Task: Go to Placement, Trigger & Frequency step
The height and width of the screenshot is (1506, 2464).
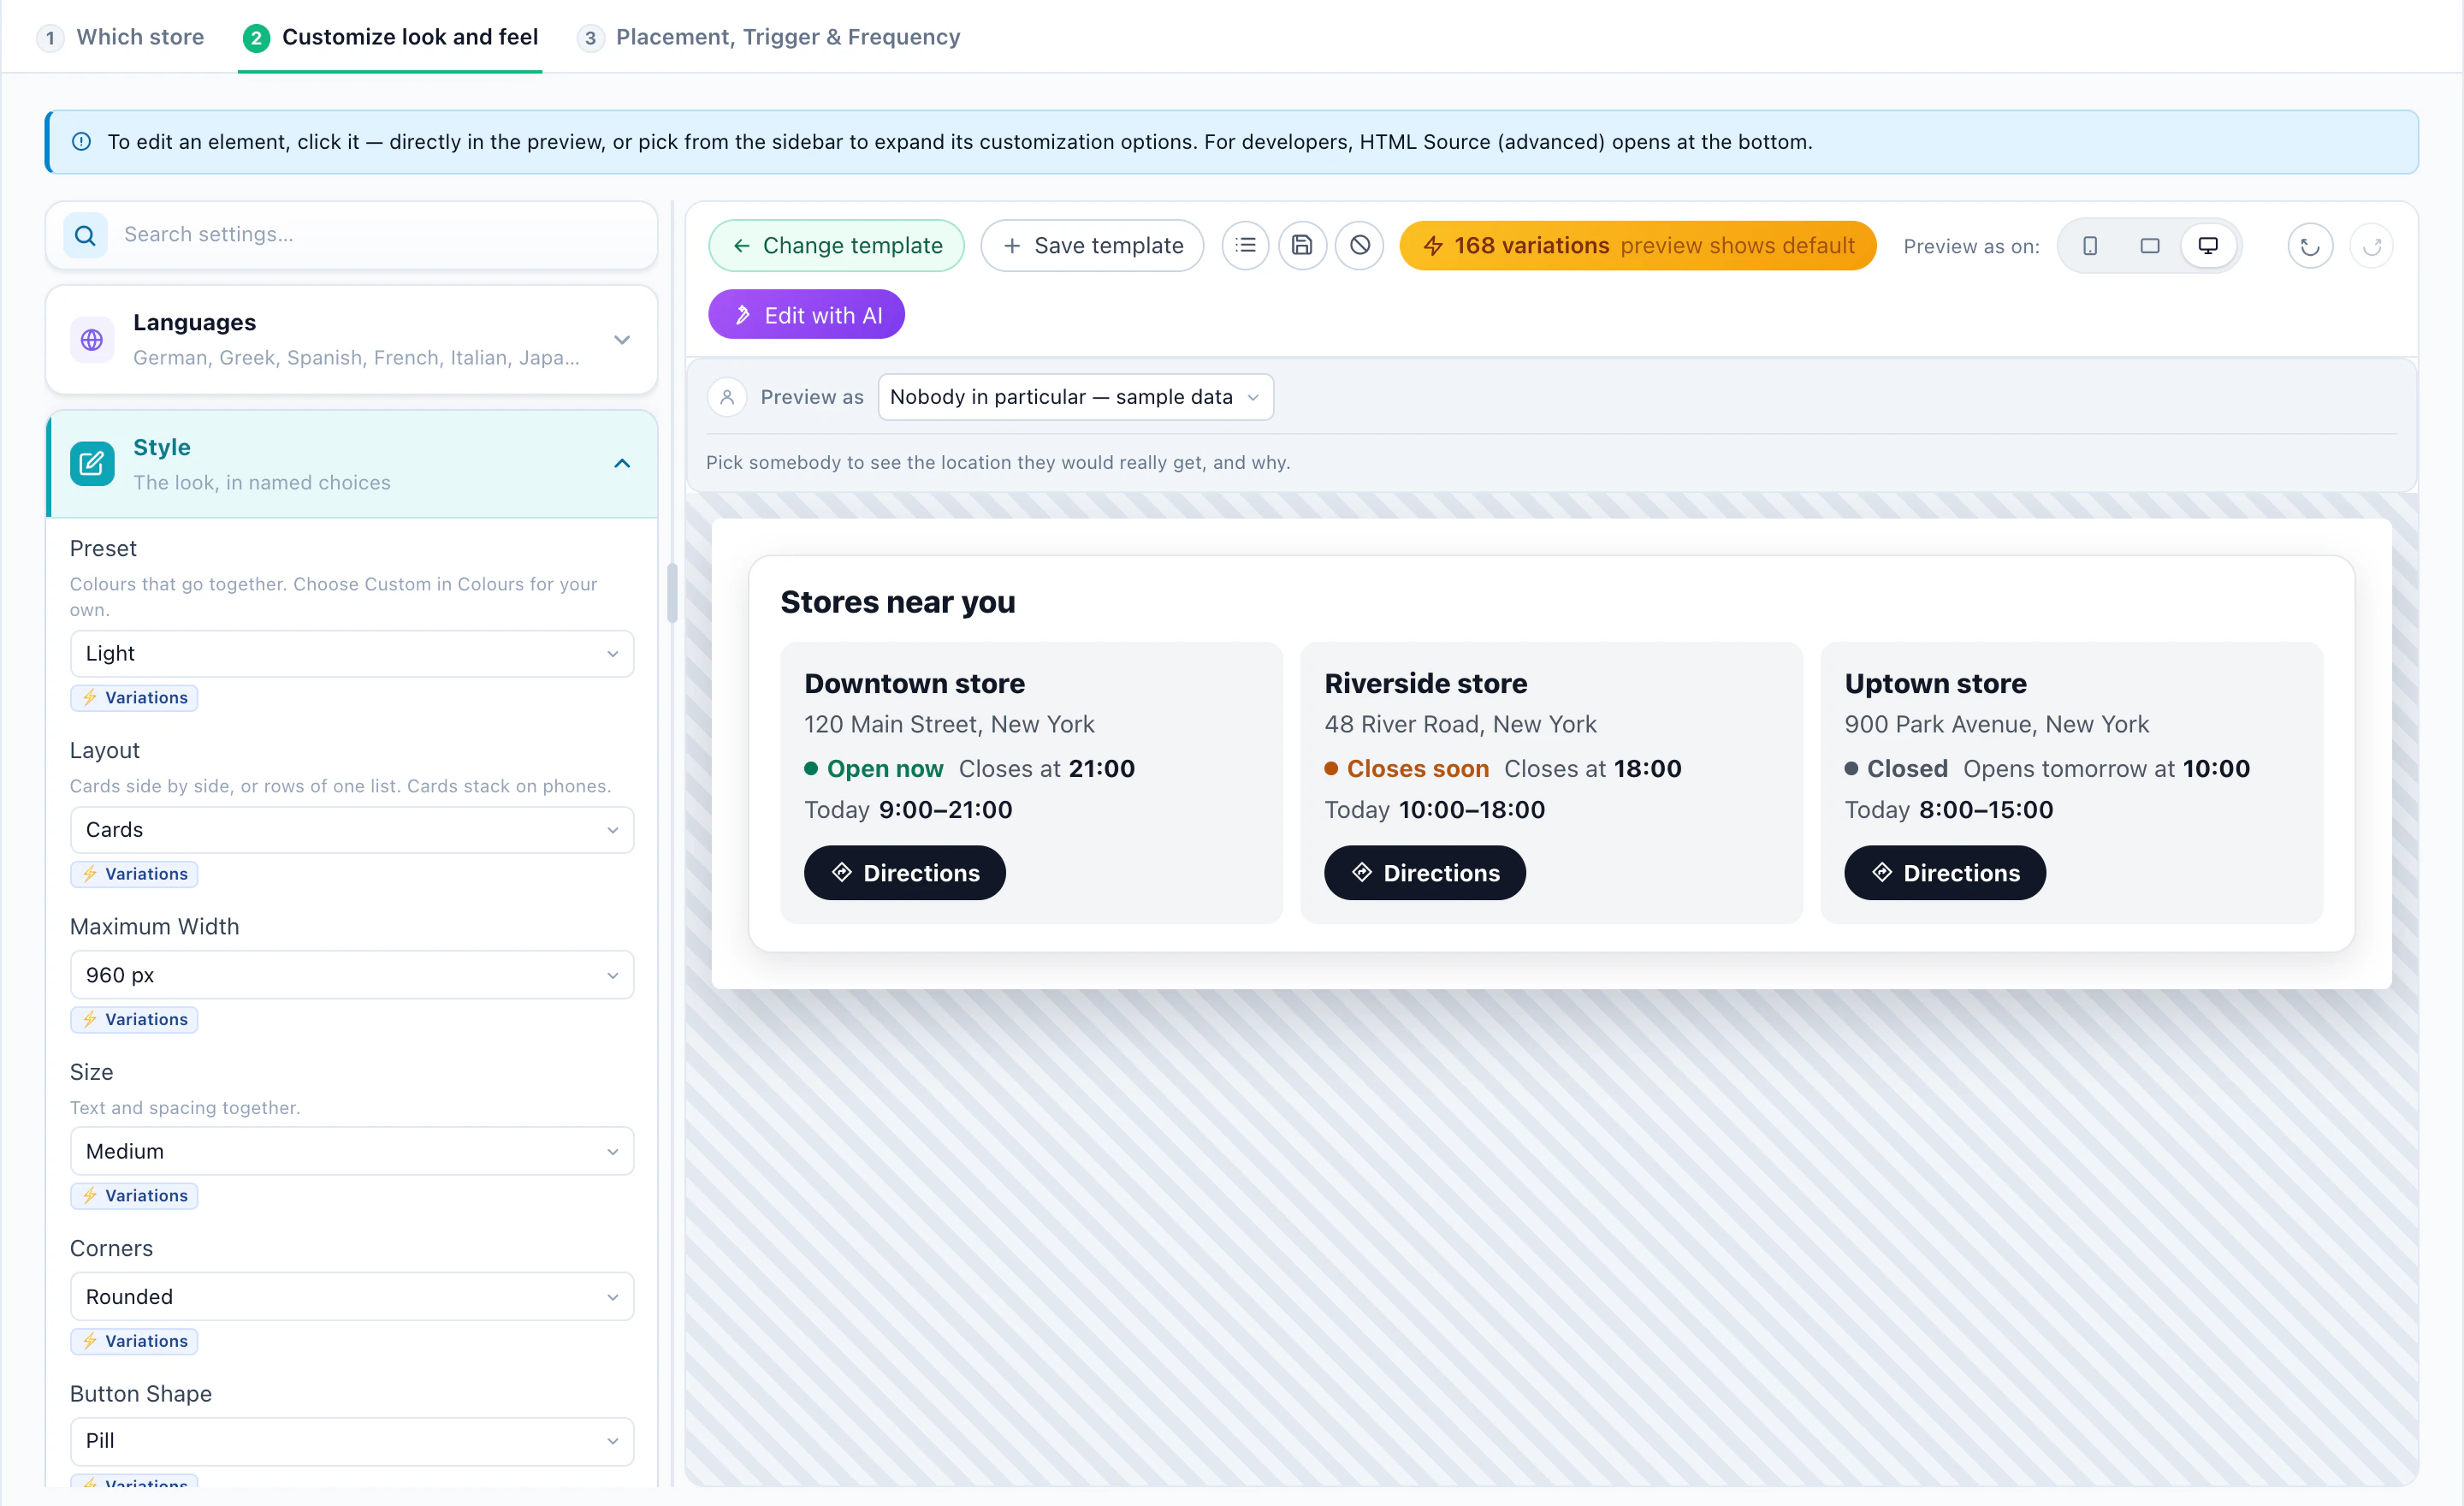Action: 769,37
